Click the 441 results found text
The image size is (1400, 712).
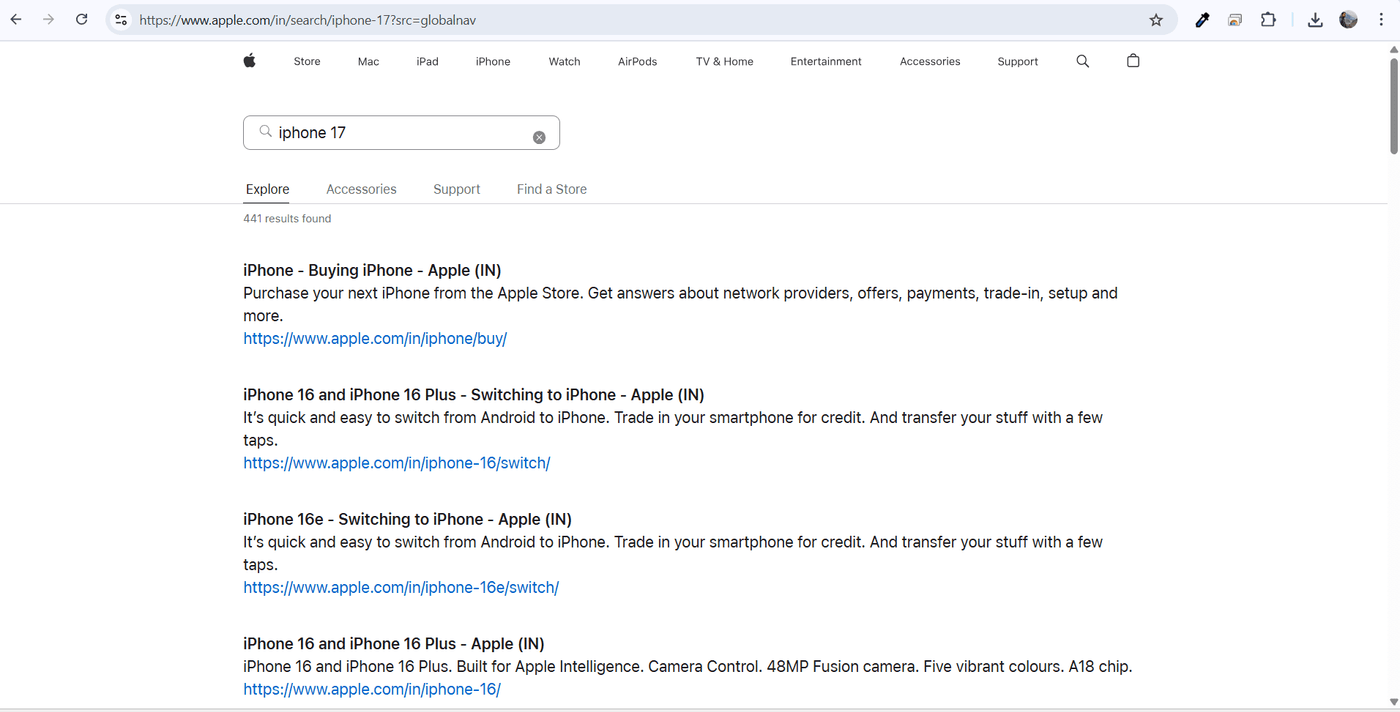pyautogui.click(x=287, y=218)
